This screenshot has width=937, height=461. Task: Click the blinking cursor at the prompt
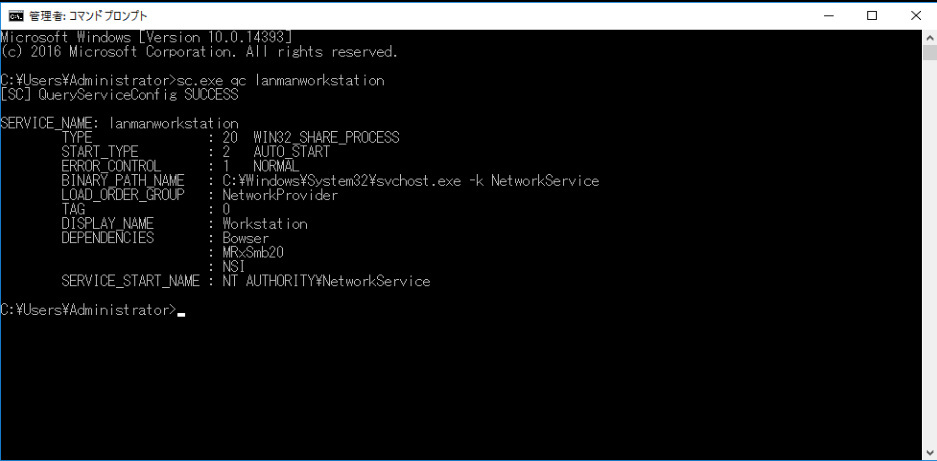tap(182, 313)
